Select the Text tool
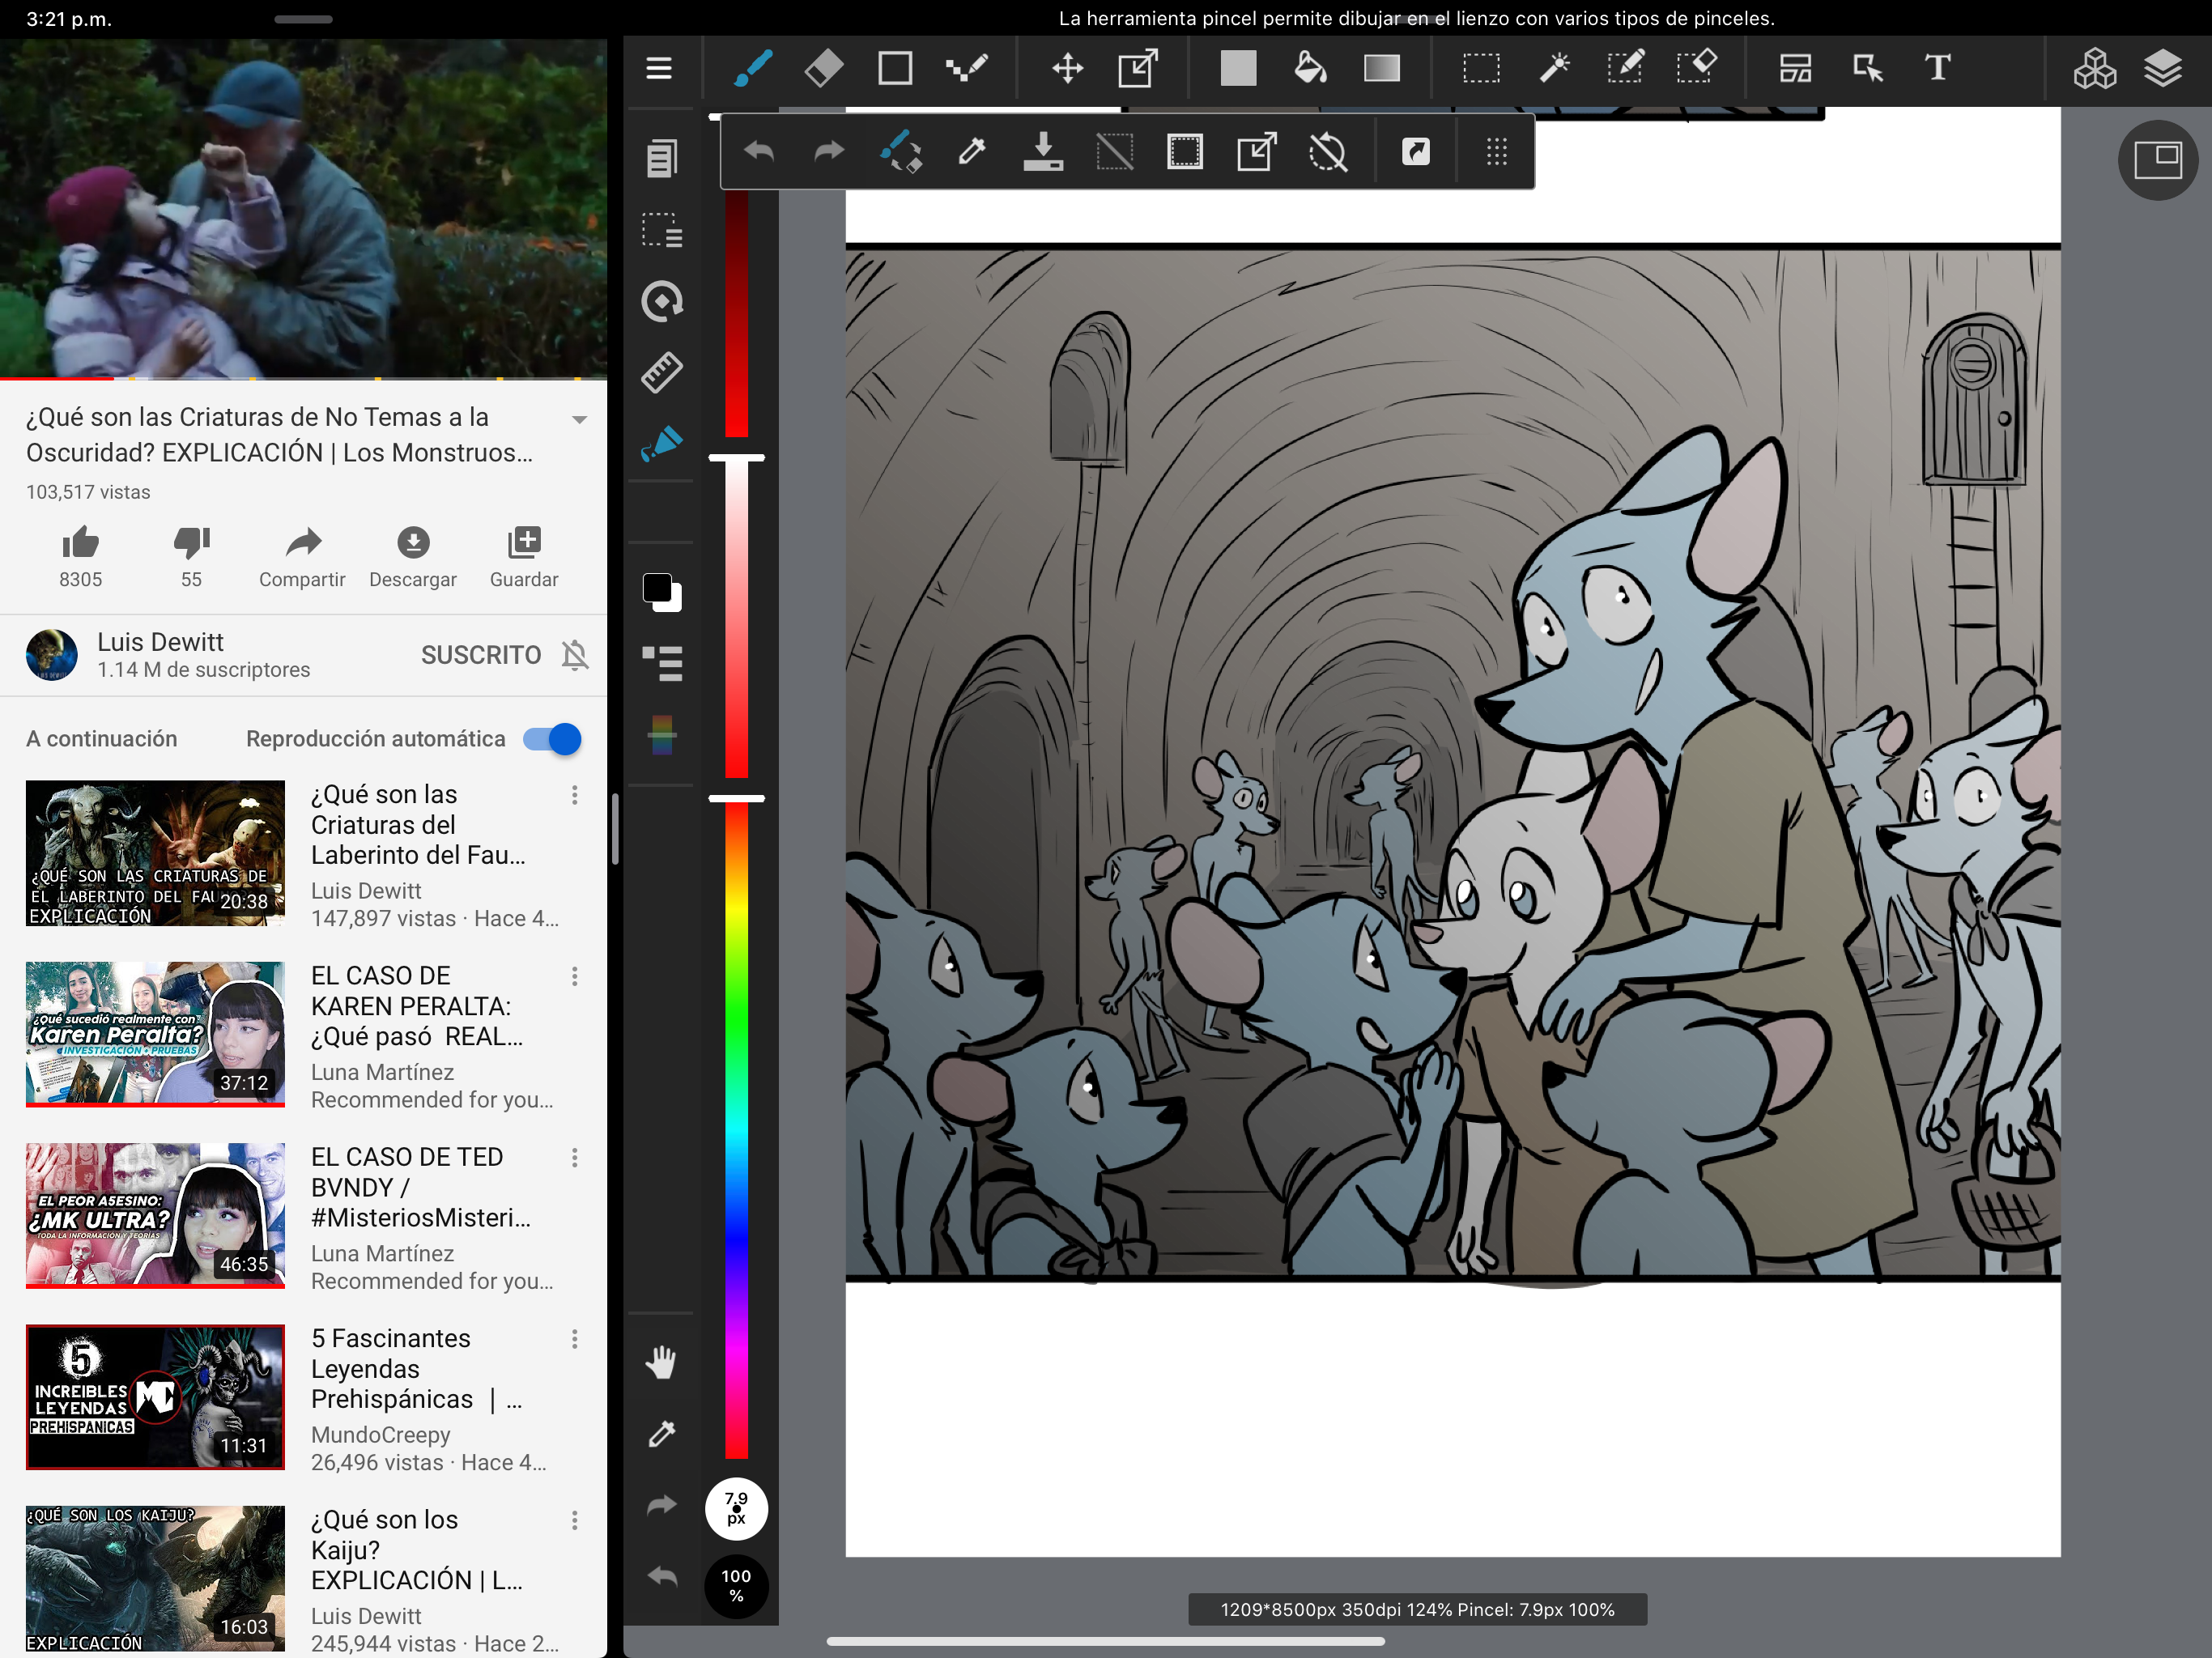 1937,69
